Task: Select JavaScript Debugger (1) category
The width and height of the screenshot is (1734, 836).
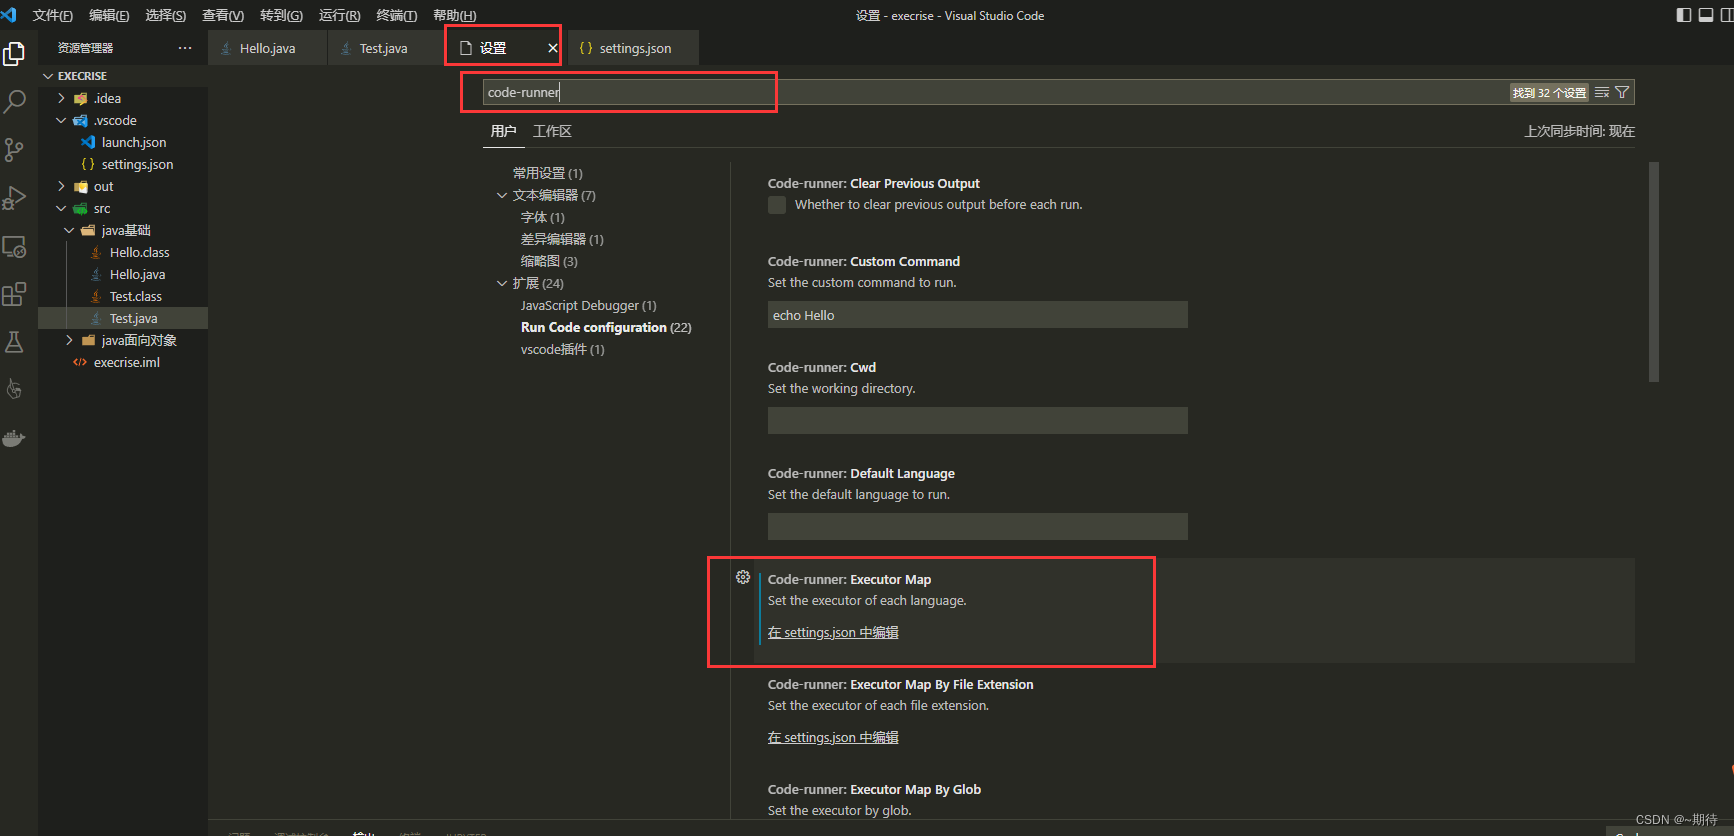Action: click(589, 305)
